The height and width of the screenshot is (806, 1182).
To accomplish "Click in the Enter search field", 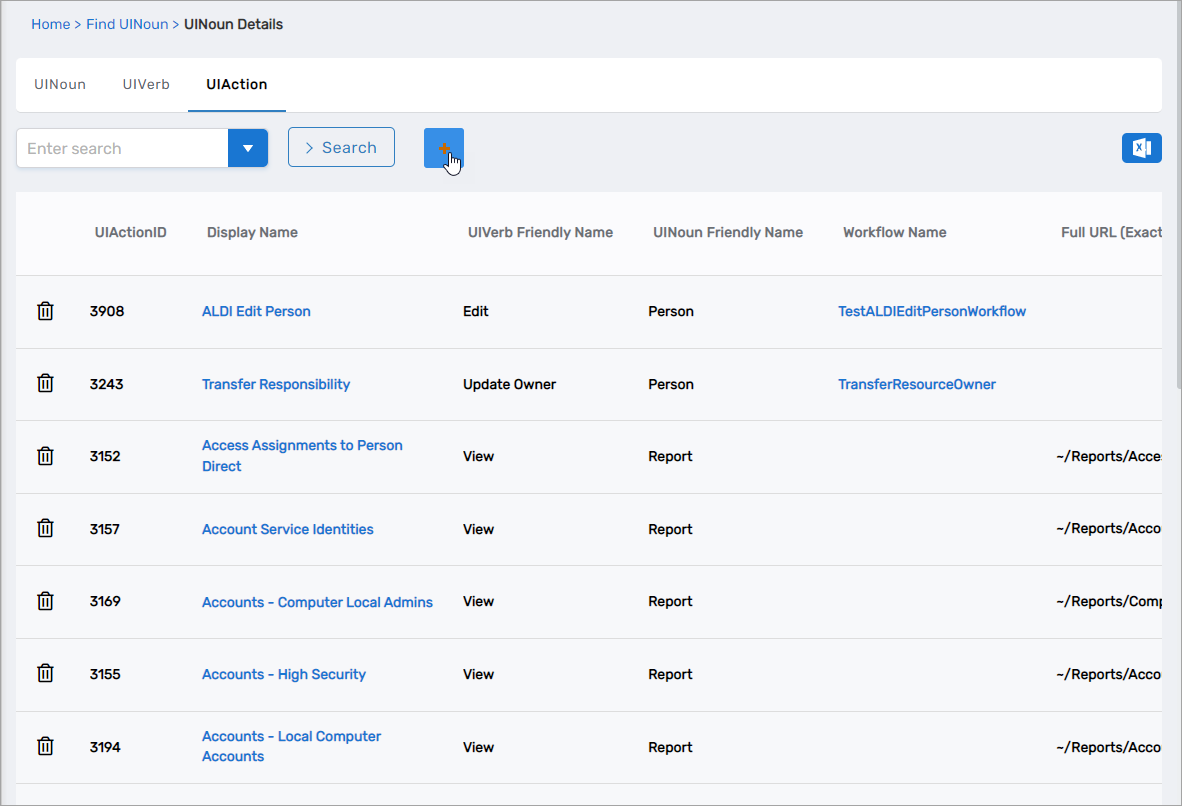I will click(x=122, y=148).
